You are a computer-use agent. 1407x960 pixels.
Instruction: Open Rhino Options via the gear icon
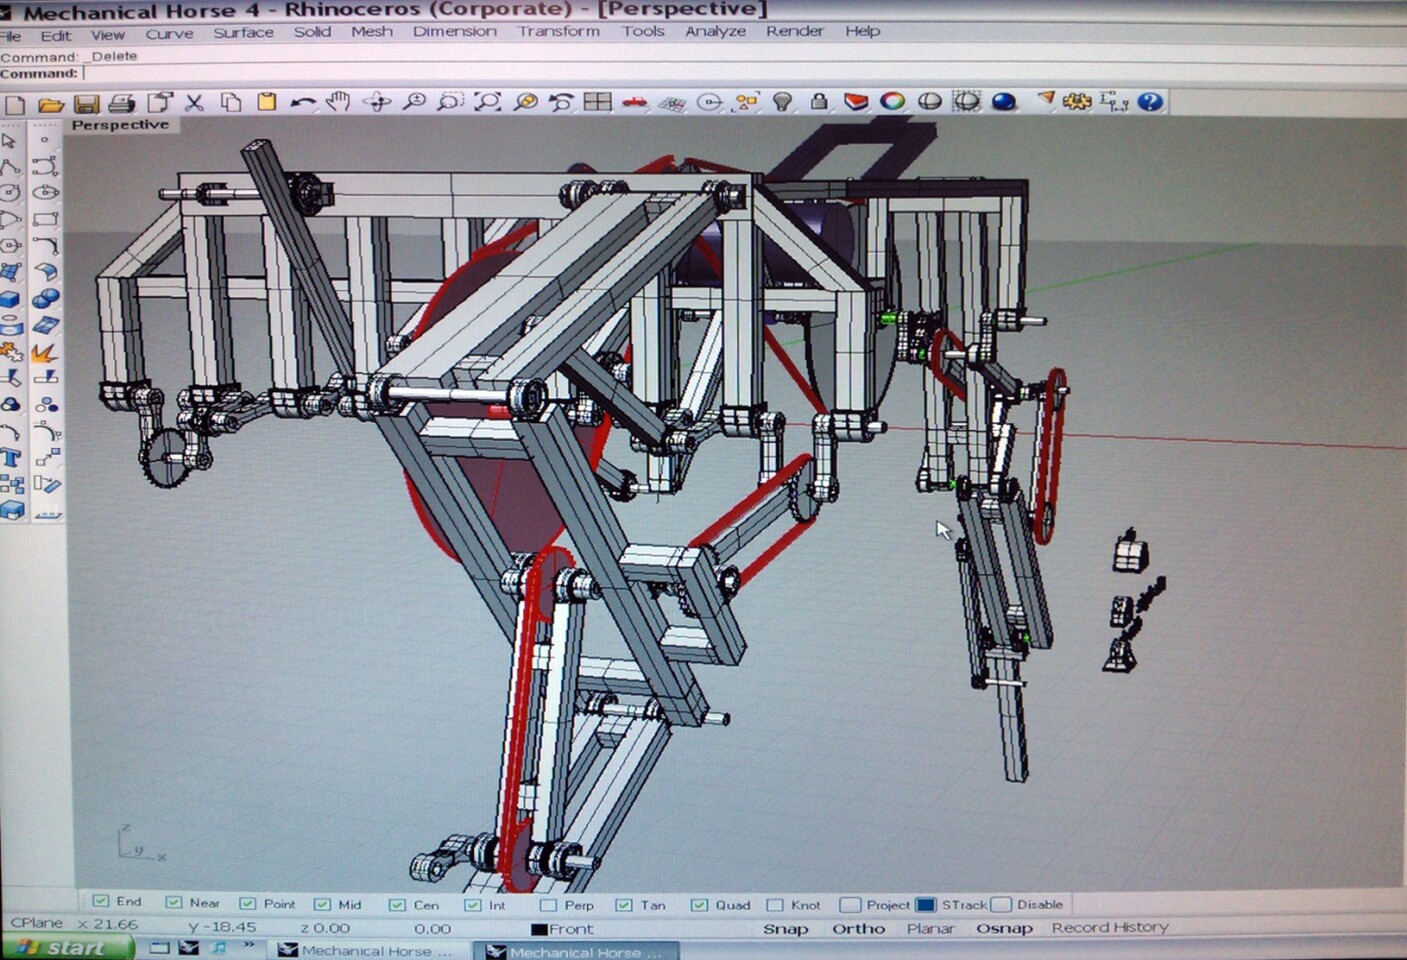(1075, 100)
